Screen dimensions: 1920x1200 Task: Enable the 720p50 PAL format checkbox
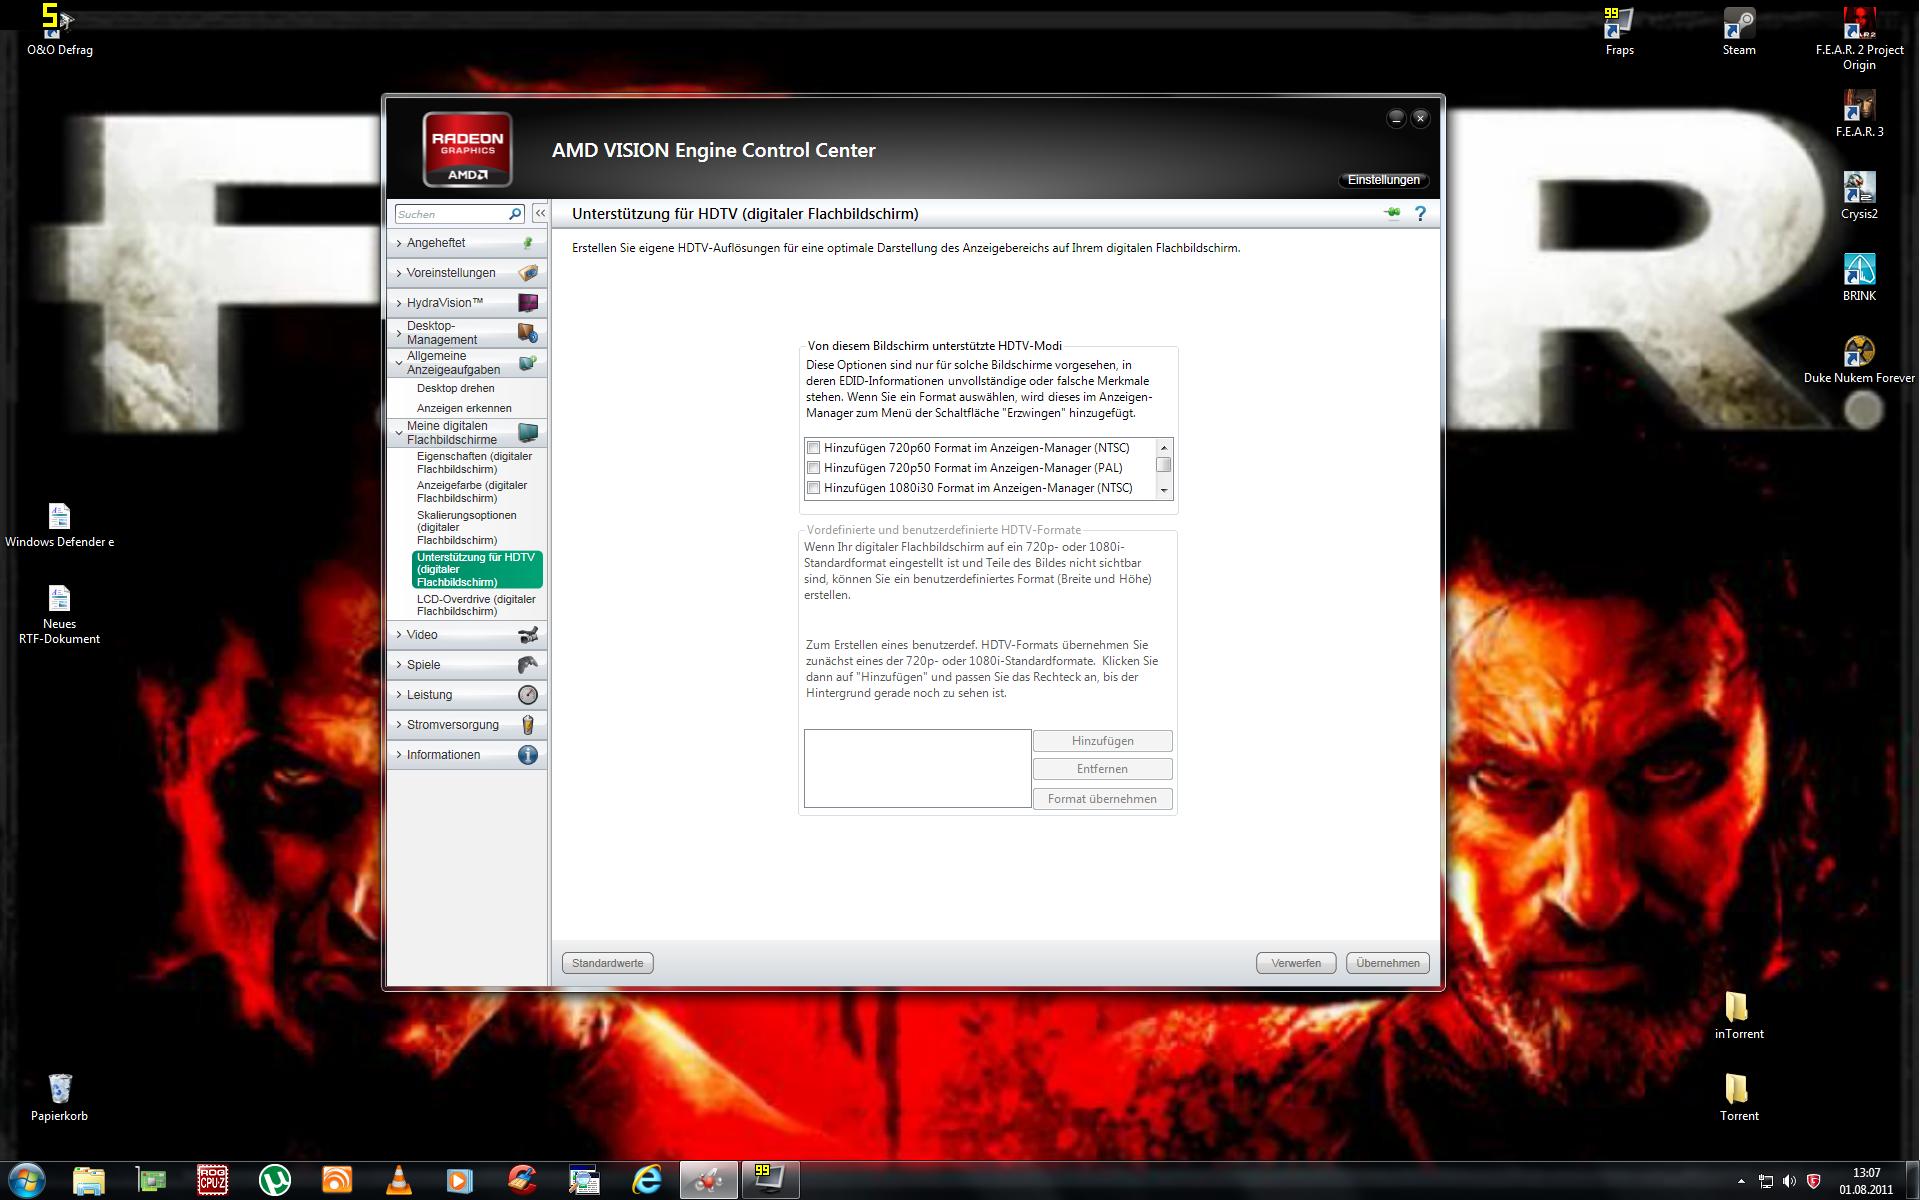pyautogui.click(x=813, y=468)
